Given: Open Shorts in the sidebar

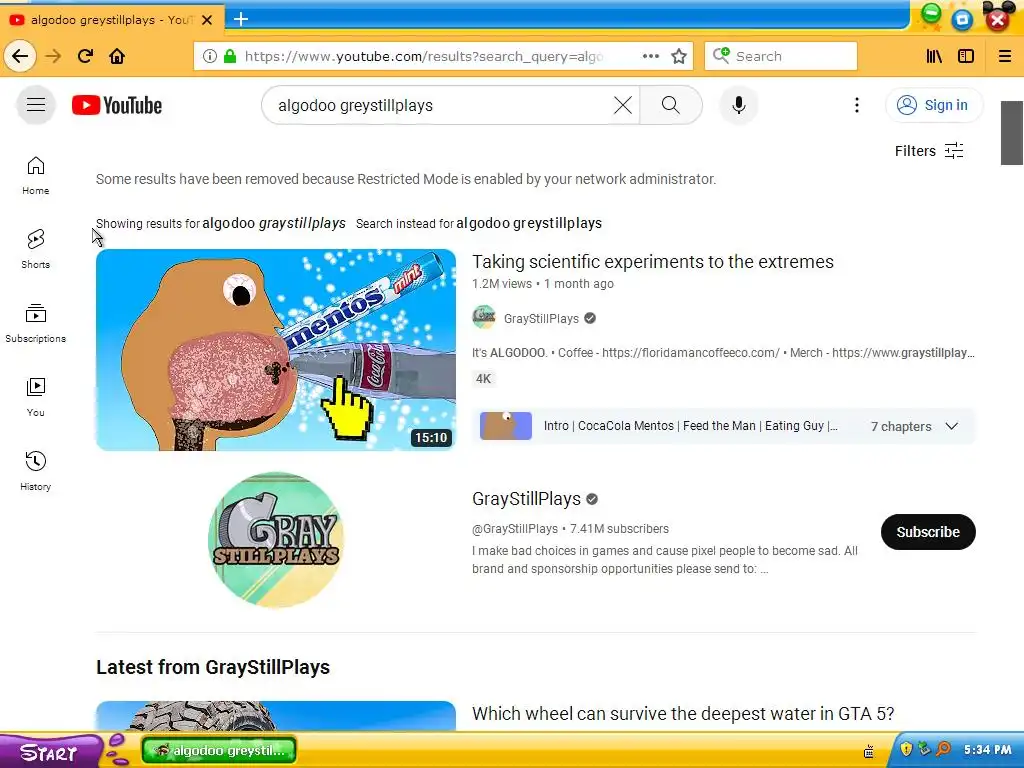Looking at the screenshot, I should 36,249.
